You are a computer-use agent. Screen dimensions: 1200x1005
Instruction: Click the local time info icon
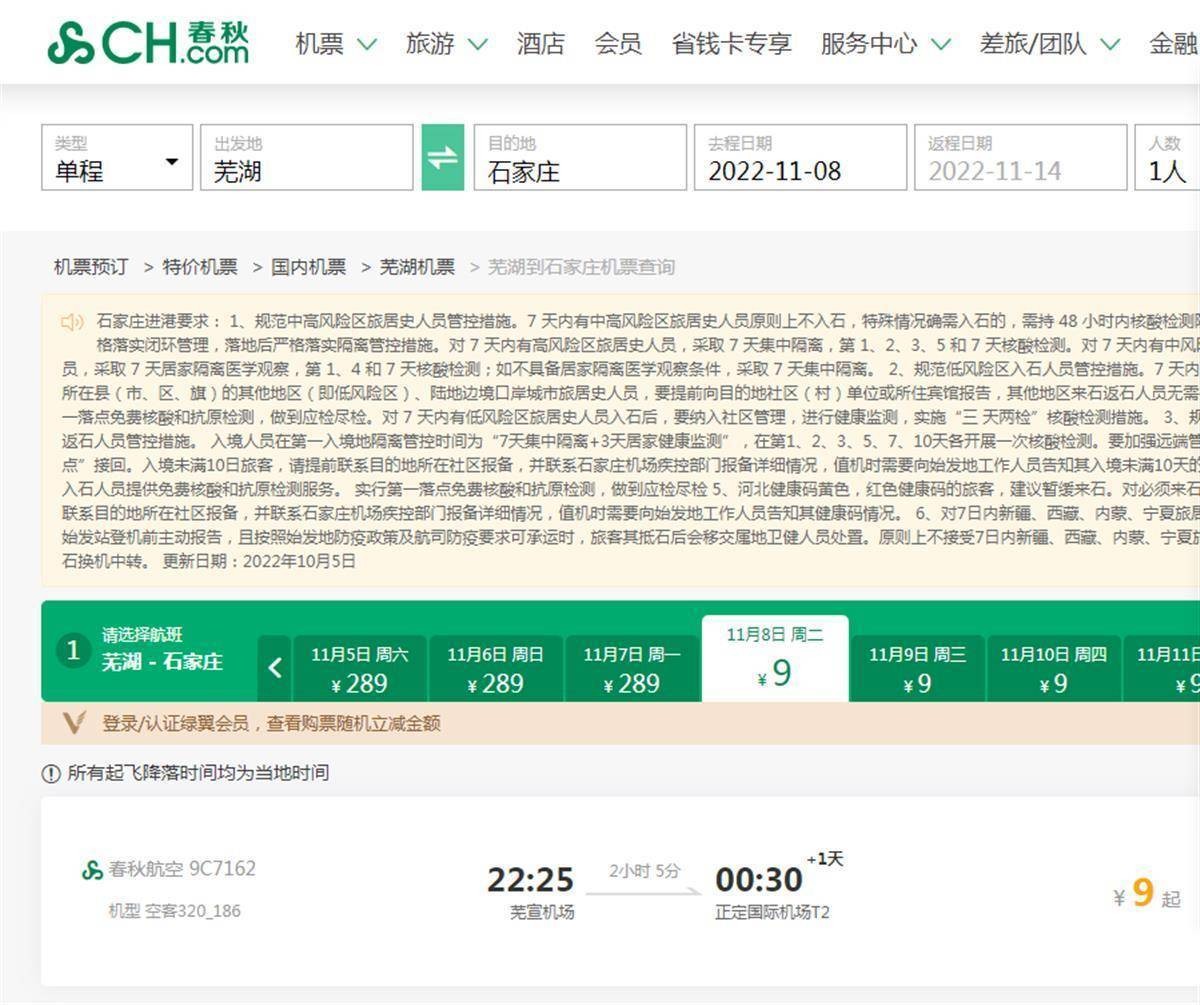pyautogui.click(x=51, y=773)
